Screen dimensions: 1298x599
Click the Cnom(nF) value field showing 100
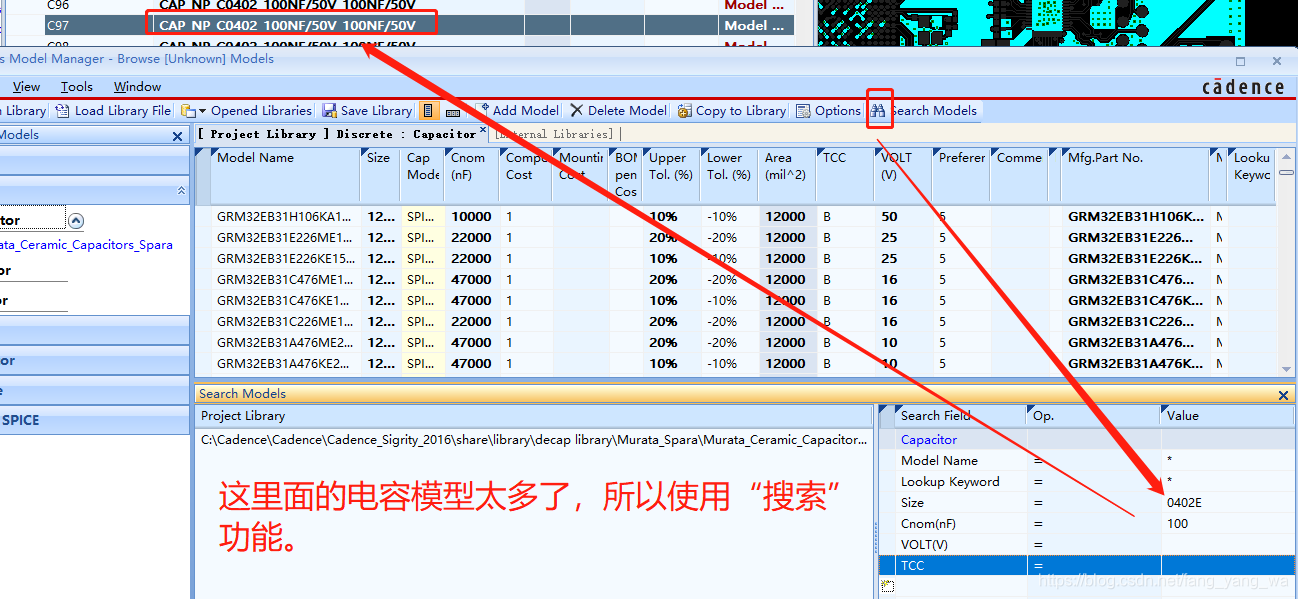1227,524
